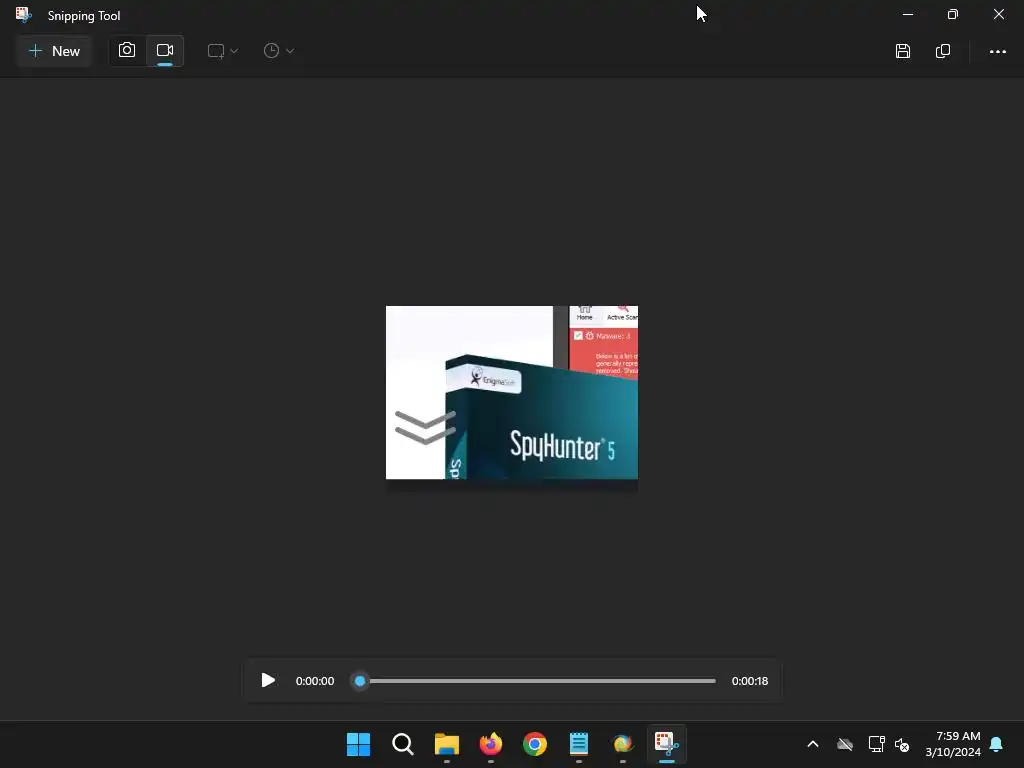Image resolution: width=1024 pixels, height=768 pixels.
Task: Click the 0:00:18 total duration label
Action: (x=750, y=681)
